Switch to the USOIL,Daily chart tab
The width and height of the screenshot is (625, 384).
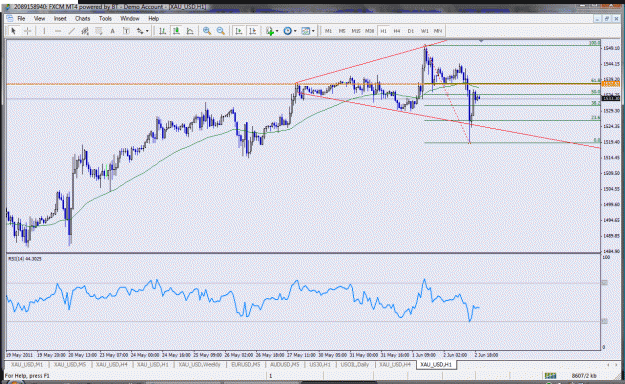point(355,364)
